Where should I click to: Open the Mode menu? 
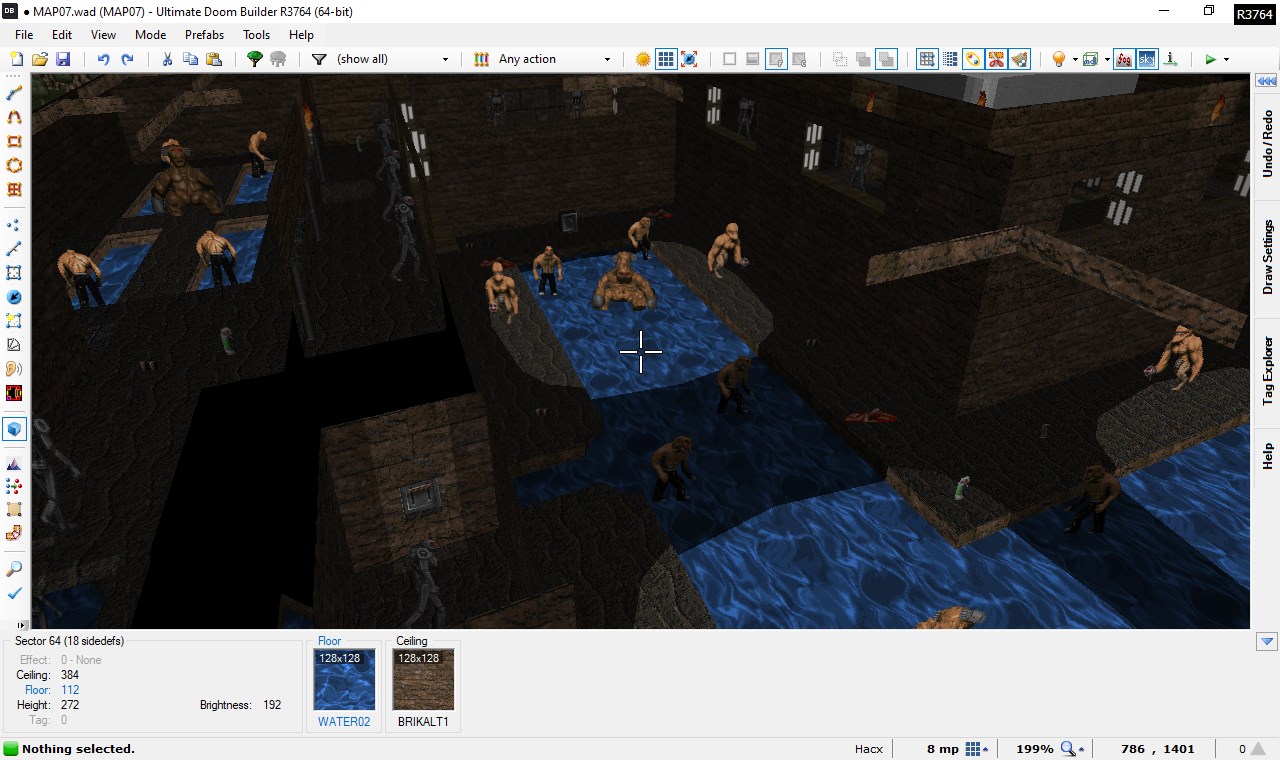[150, 34]
